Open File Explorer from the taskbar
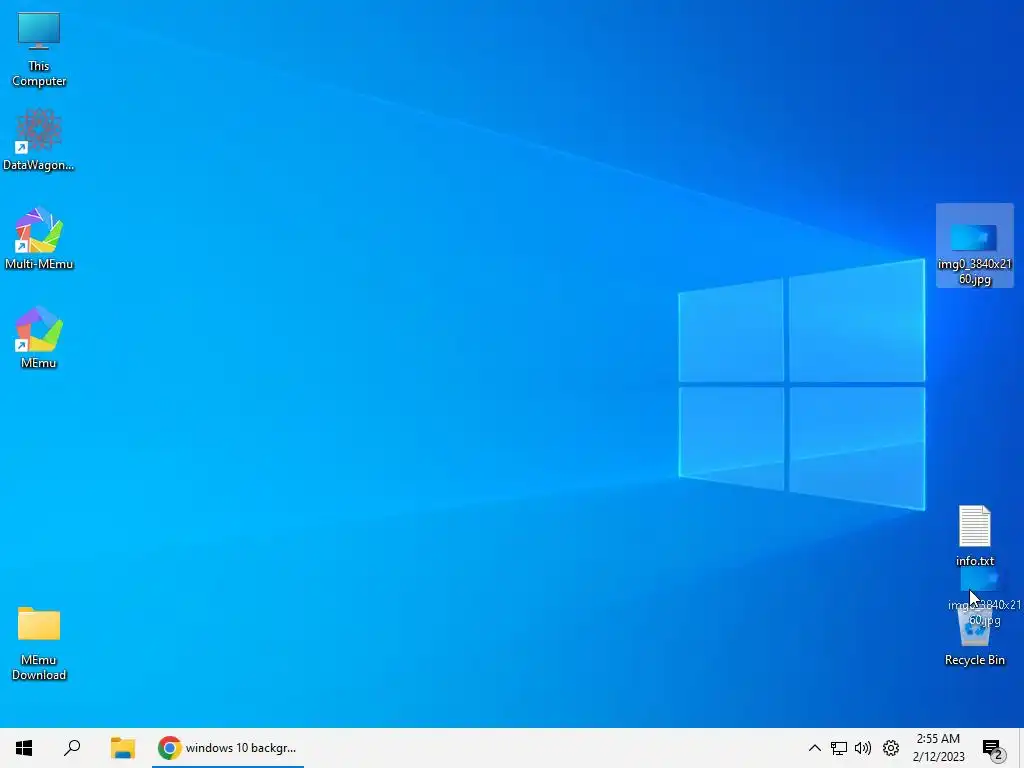 tap(122, 748)
